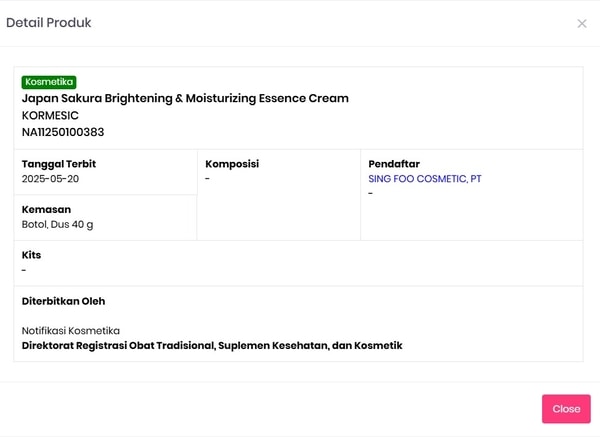Click the Pendaftar heading
The height and width of the screenshot is (437, 600).
pyautogui.click(x=393, y=164)
